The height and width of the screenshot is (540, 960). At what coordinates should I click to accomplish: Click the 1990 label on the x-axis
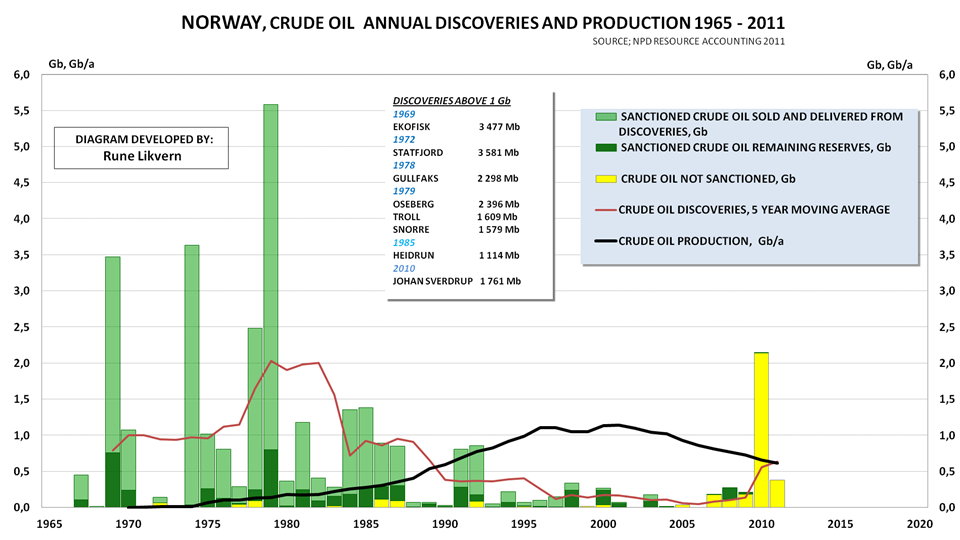445,523
